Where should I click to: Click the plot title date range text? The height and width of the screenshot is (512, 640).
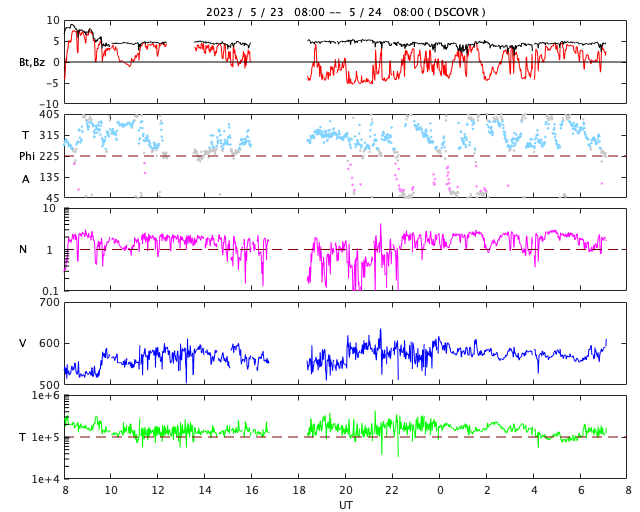click(345, 12)
